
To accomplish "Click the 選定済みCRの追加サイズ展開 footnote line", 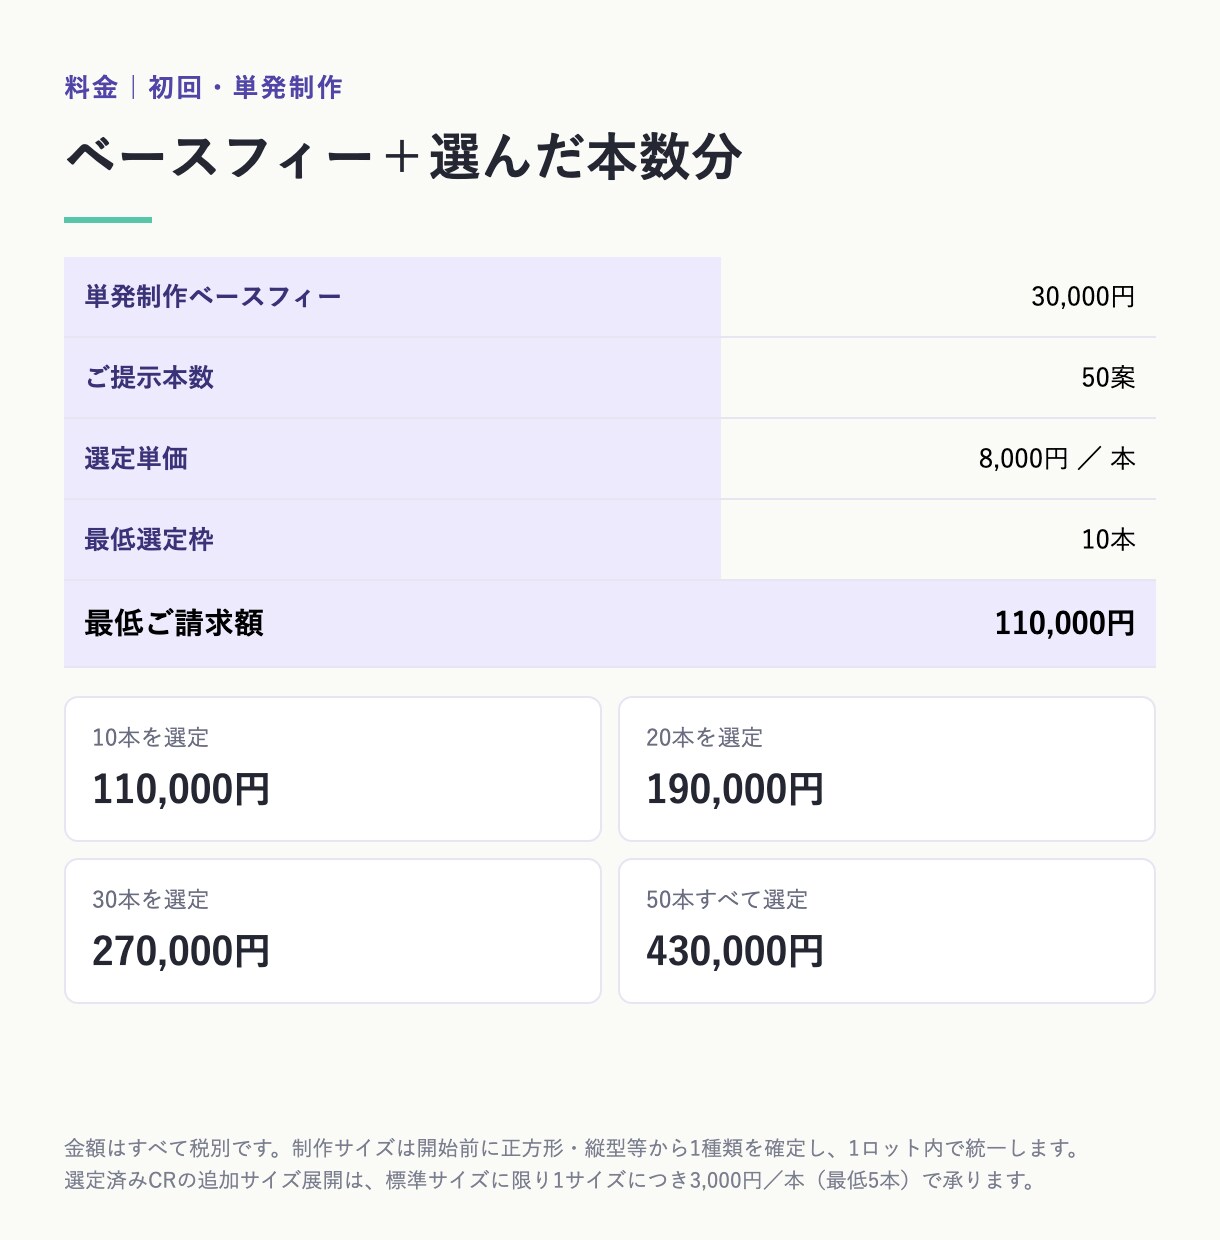I will (552, 1180).
